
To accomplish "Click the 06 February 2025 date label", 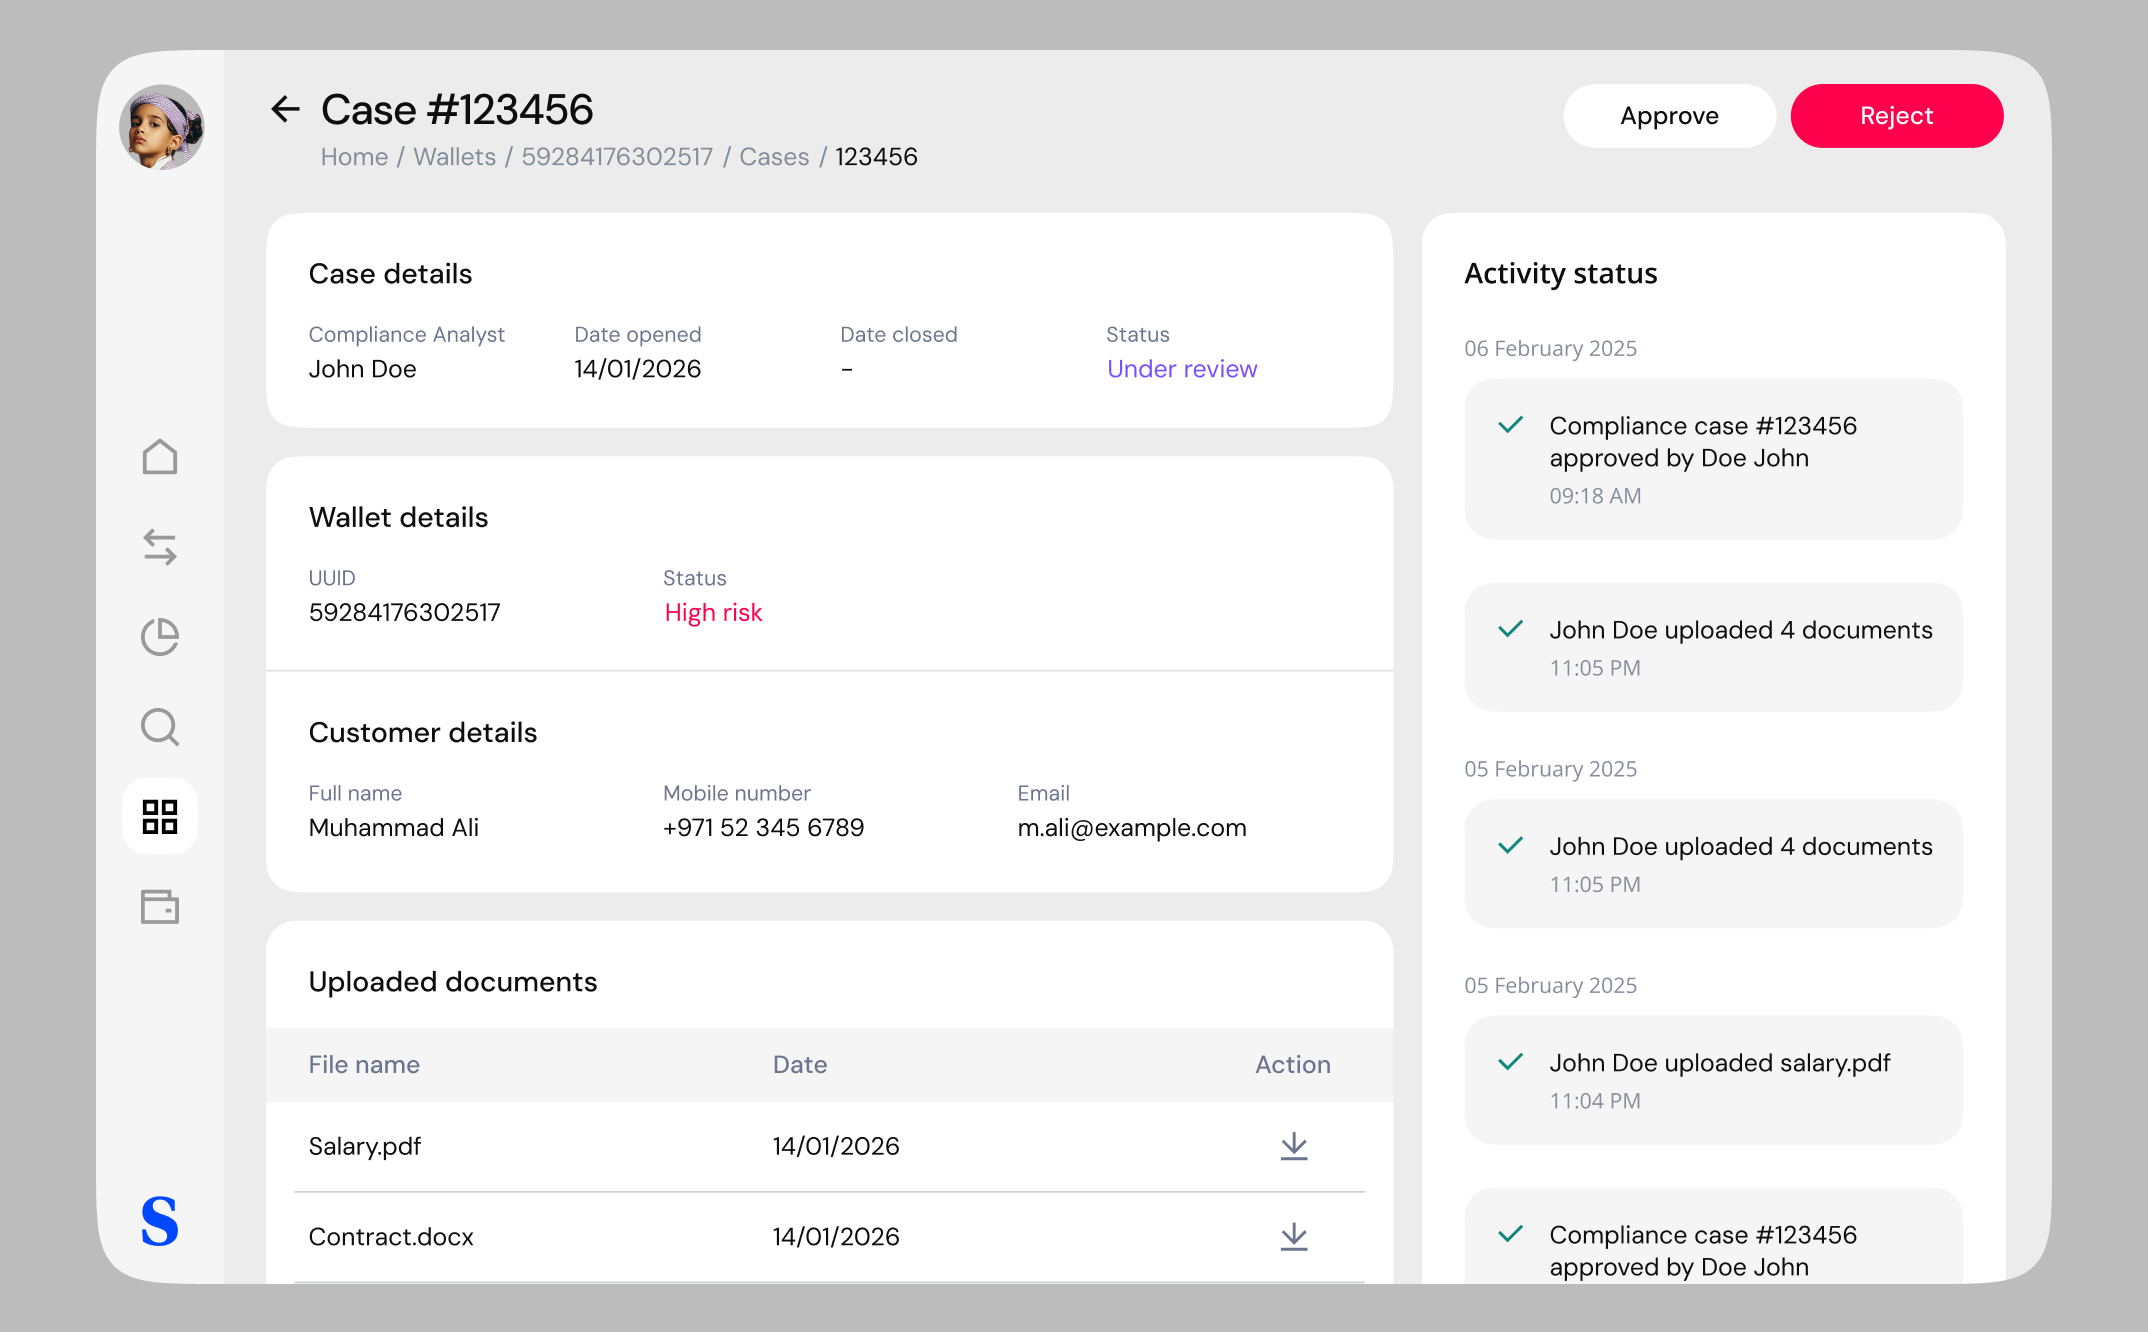I will tap(1550, 349).
